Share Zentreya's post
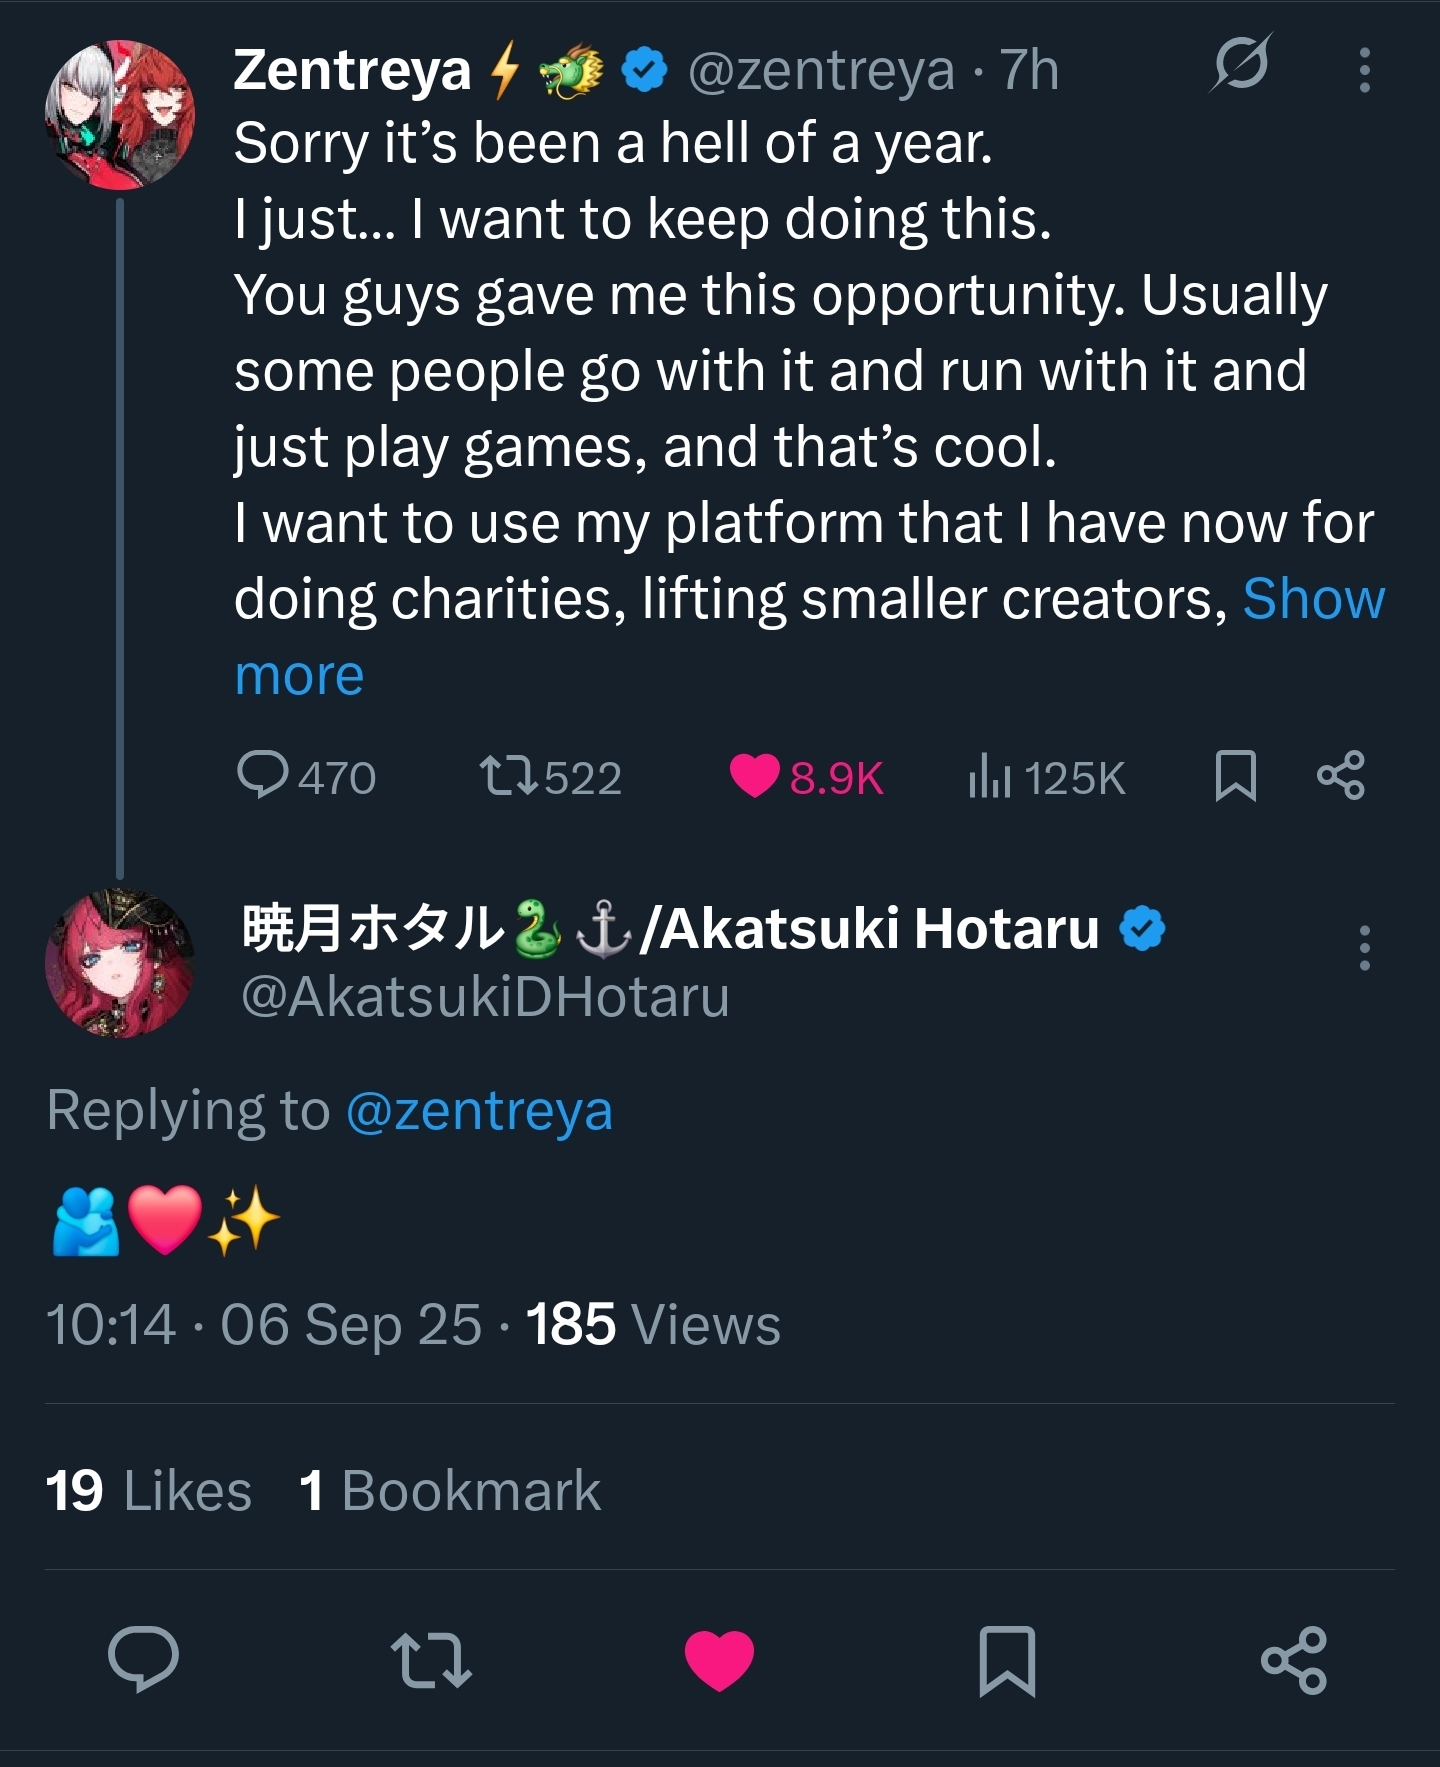This screenshot has width=1440, height=1767. coord(1340,776)
